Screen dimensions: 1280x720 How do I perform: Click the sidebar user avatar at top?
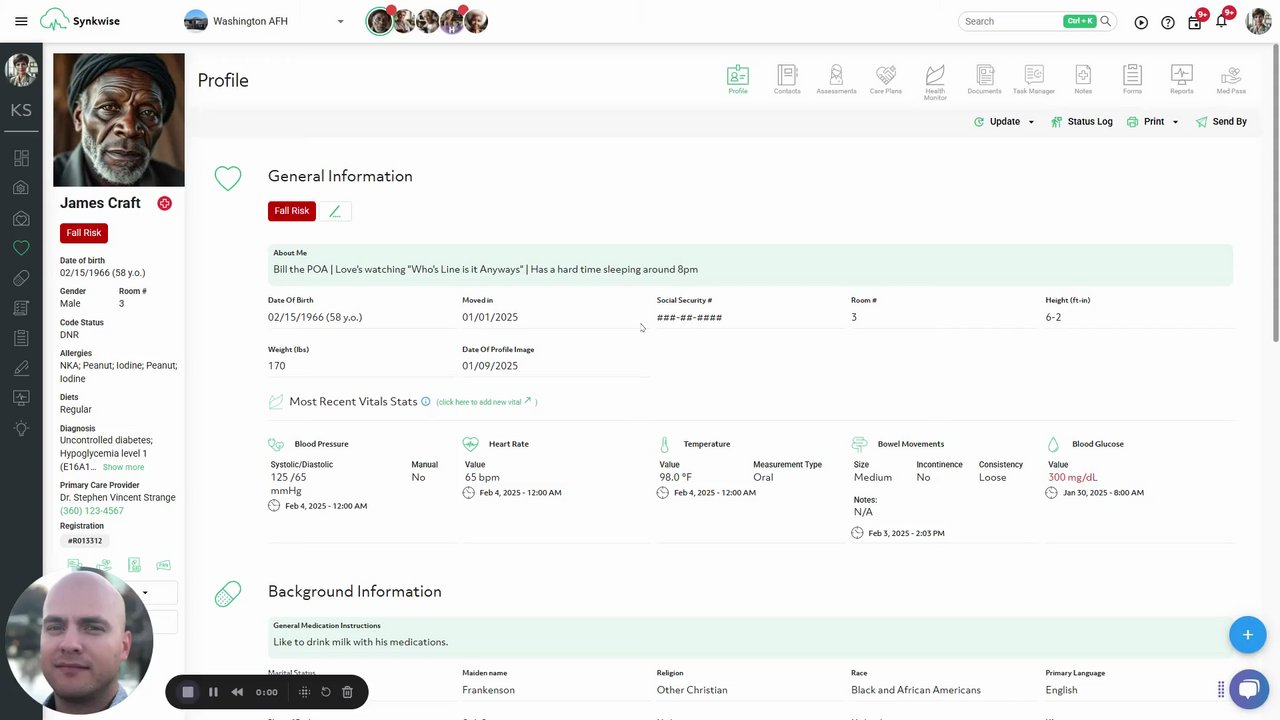coord(21,69)
